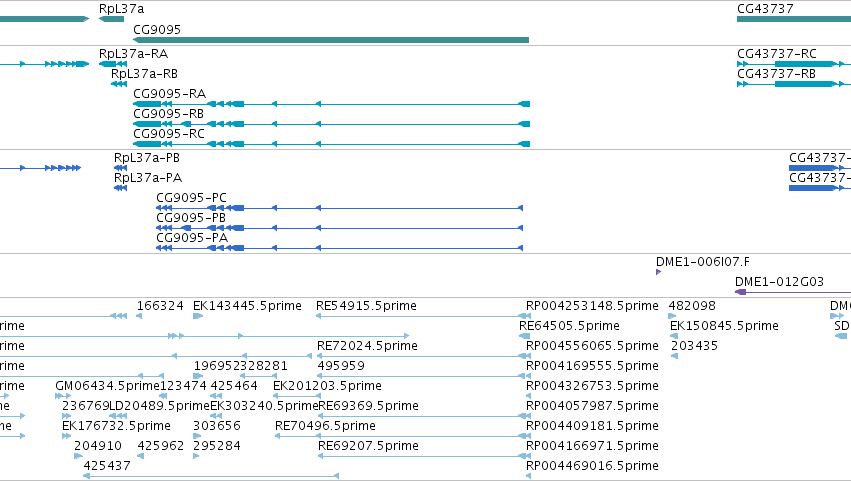851x481 pixels.
Task: Open the CG9095-PC protein label
Action: click(x=191, y=198)
